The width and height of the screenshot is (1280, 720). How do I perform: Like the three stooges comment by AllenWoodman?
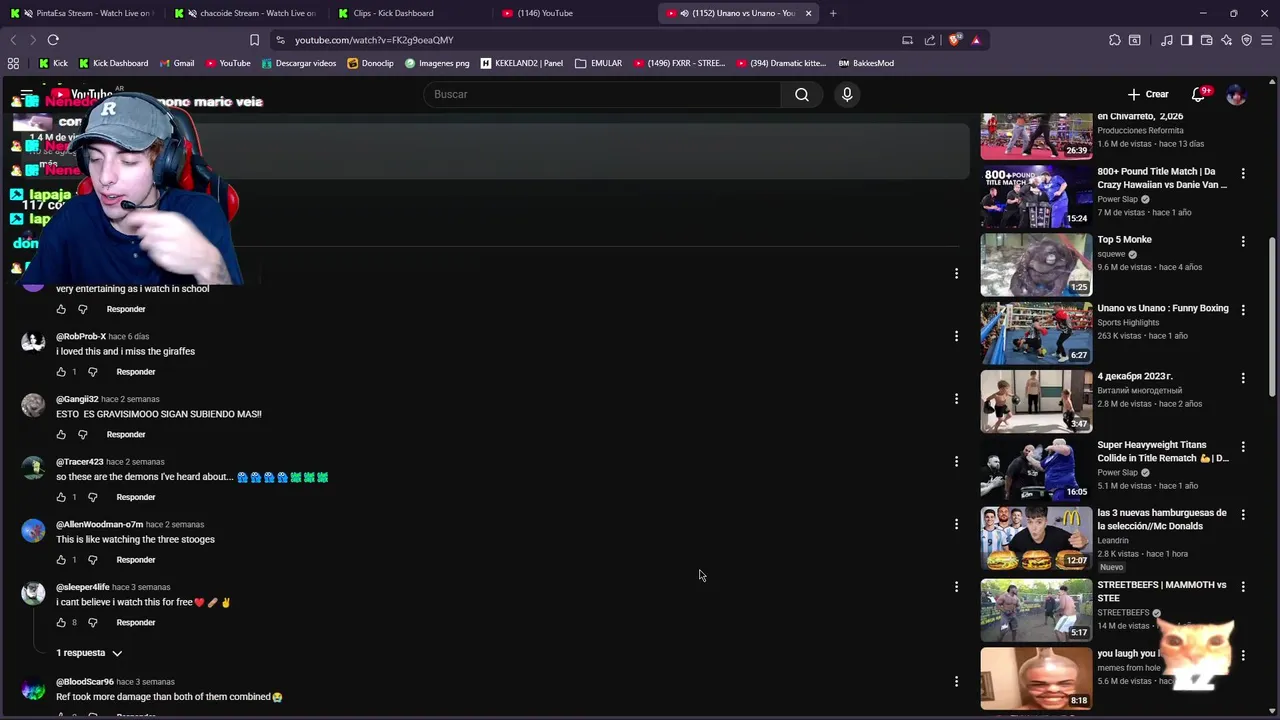[x=61, y=560]
